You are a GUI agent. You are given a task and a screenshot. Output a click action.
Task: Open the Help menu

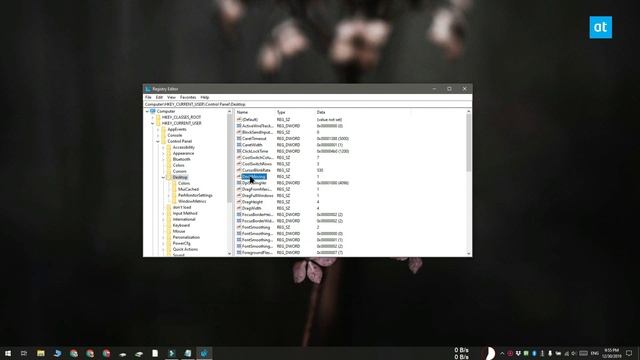point(204,97)
